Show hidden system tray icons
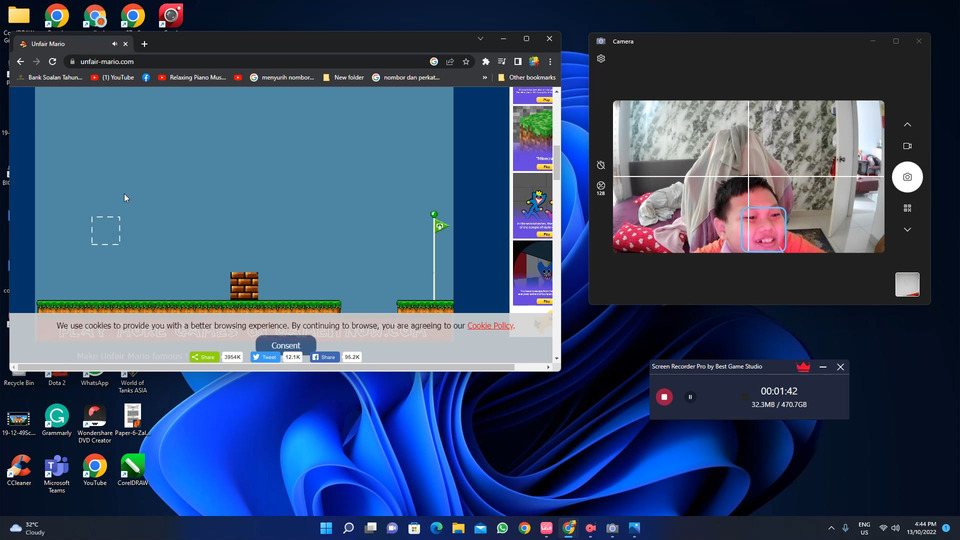The image size is (960, 540). (x=831, y=528)
